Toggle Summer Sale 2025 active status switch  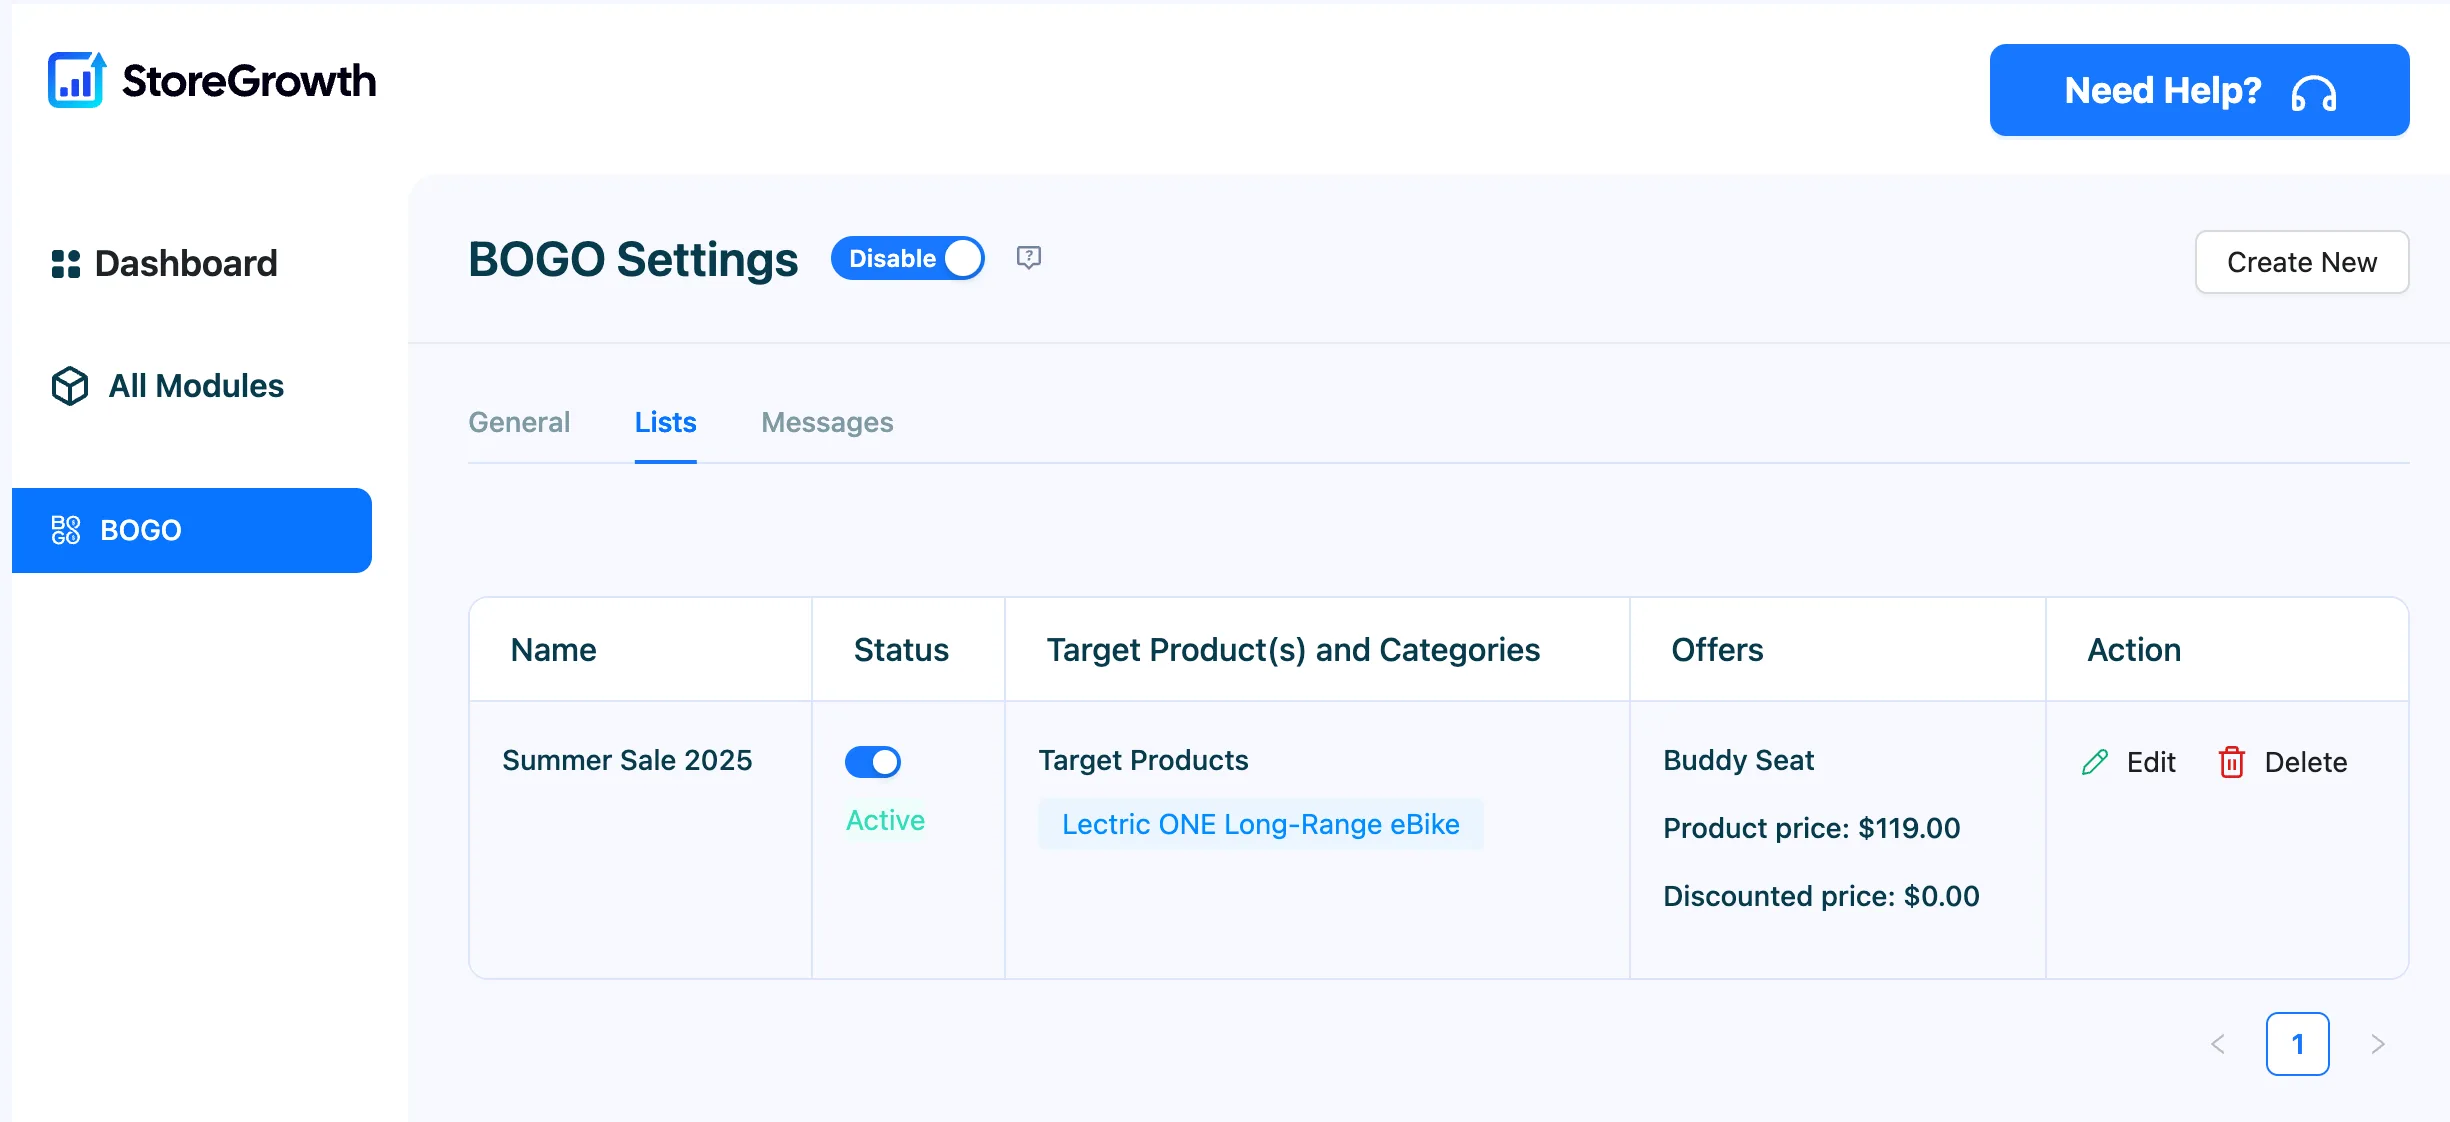(873, 762)
